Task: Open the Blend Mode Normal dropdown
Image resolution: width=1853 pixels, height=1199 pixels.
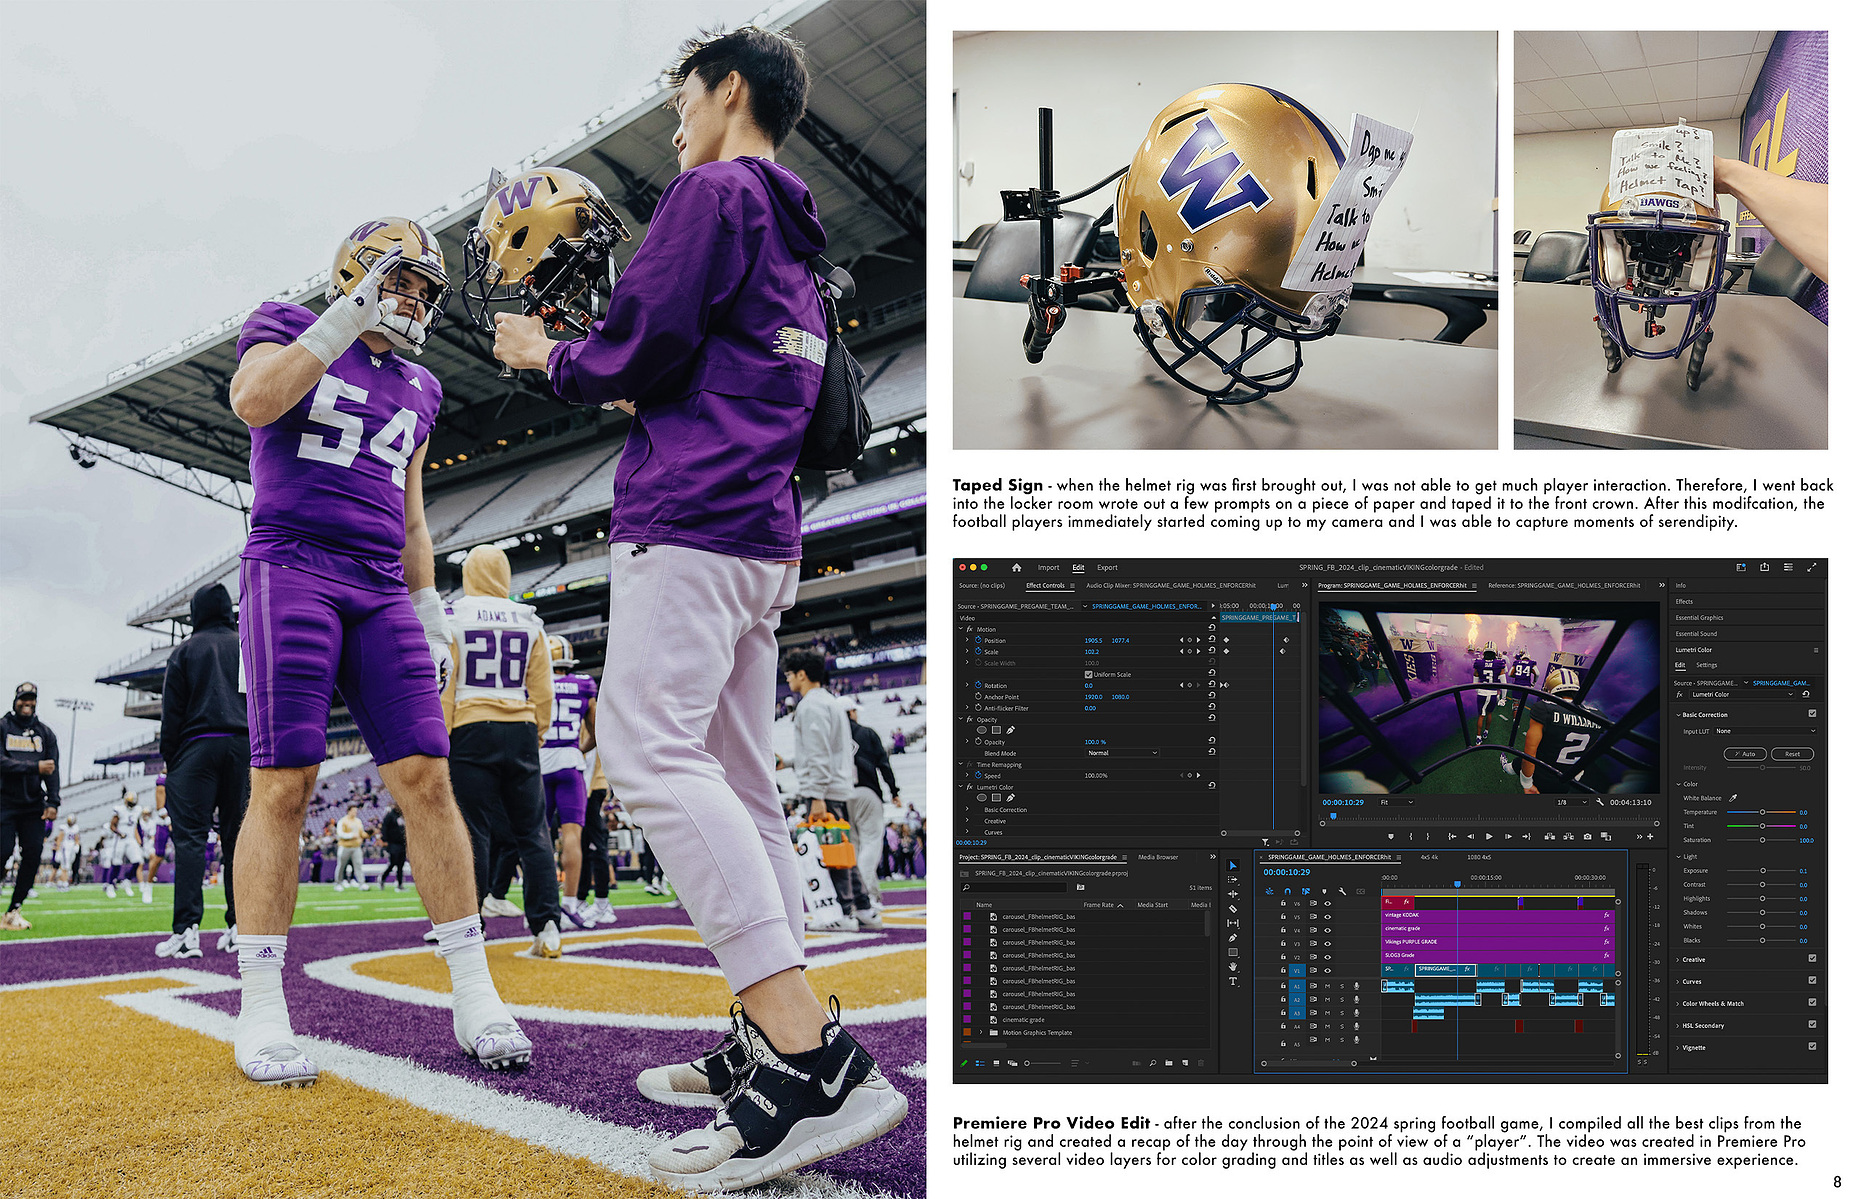Action: (x=1122, y=753)
